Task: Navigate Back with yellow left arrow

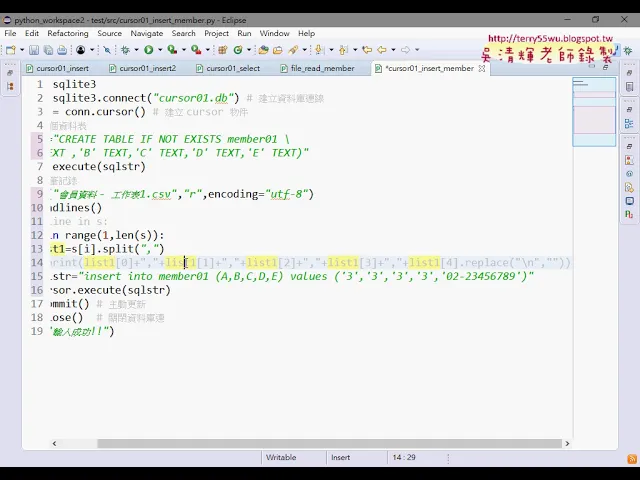Action: [x=382, y=50]
